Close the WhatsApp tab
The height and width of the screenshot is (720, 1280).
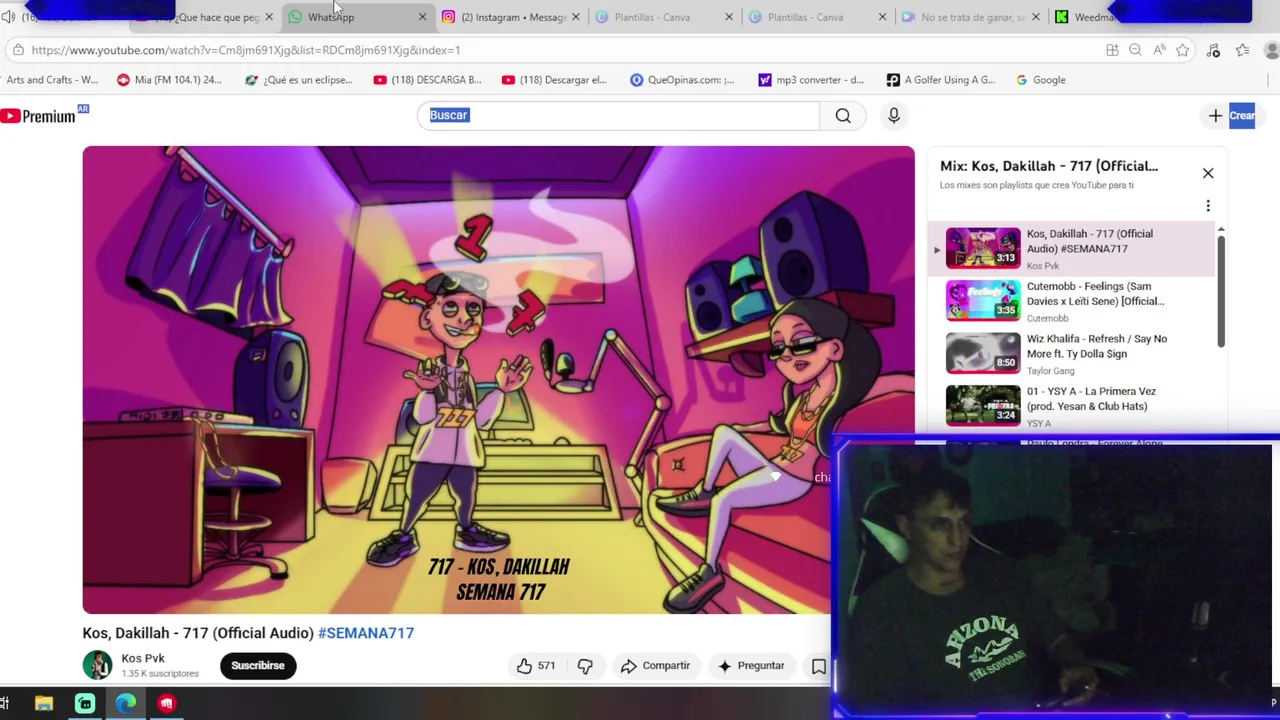pos(422,17)
